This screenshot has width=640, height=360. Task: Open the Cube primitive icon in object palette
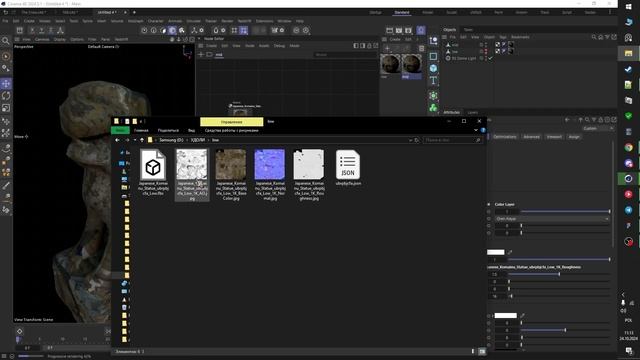[433, 68]
